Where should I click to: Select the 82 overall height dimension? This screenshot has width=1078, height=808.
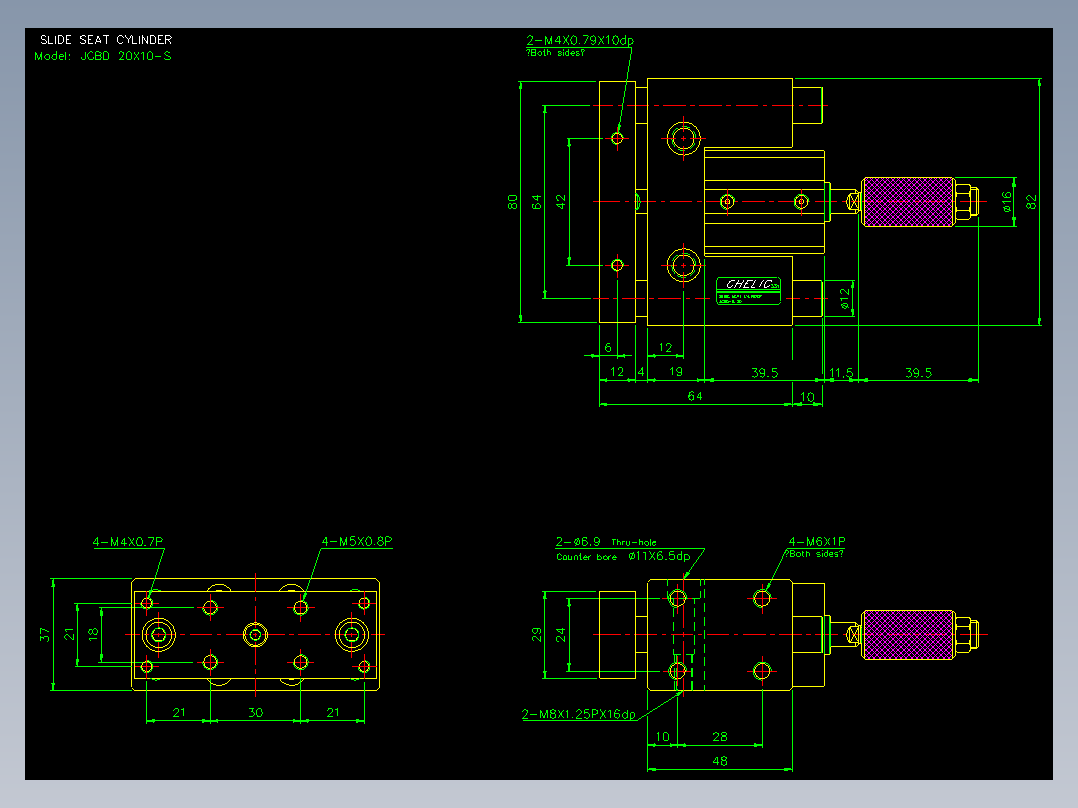1031,202
